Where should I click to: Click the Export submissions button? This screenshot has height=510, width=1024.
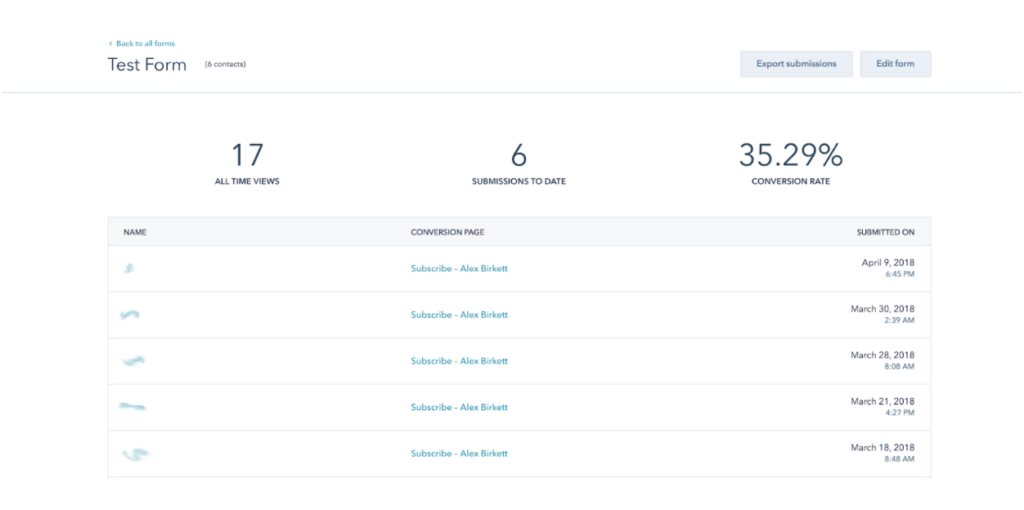(796, 64)
